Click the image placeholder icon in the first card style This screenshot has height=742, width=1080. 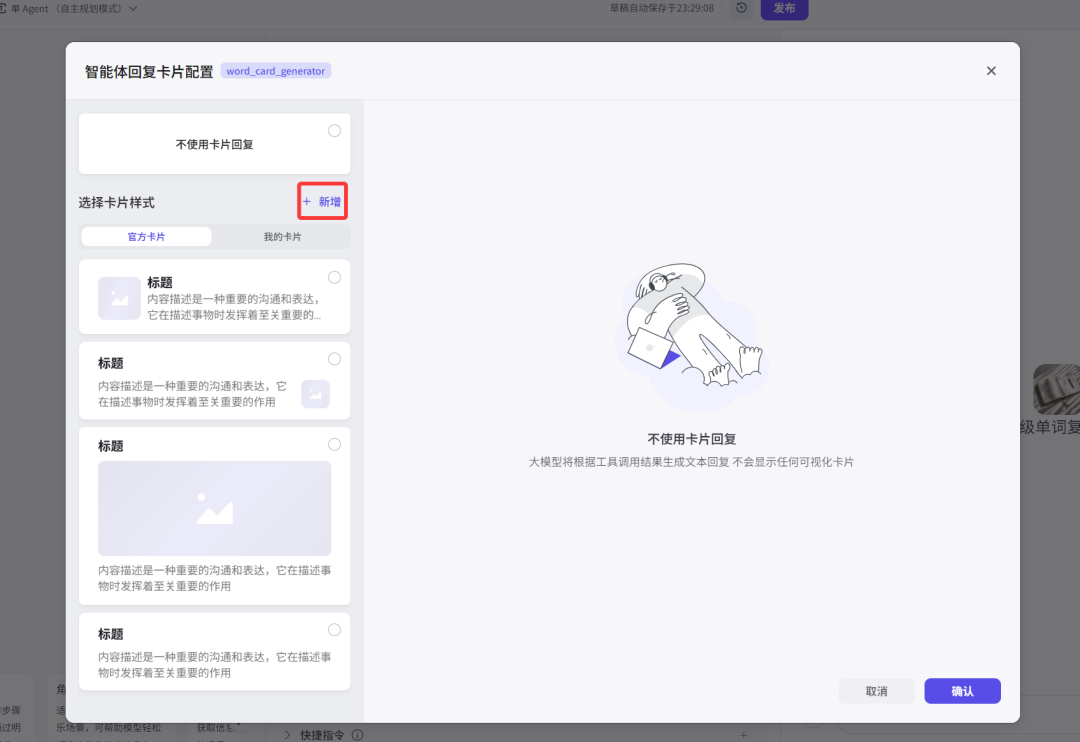coord(119,297)
